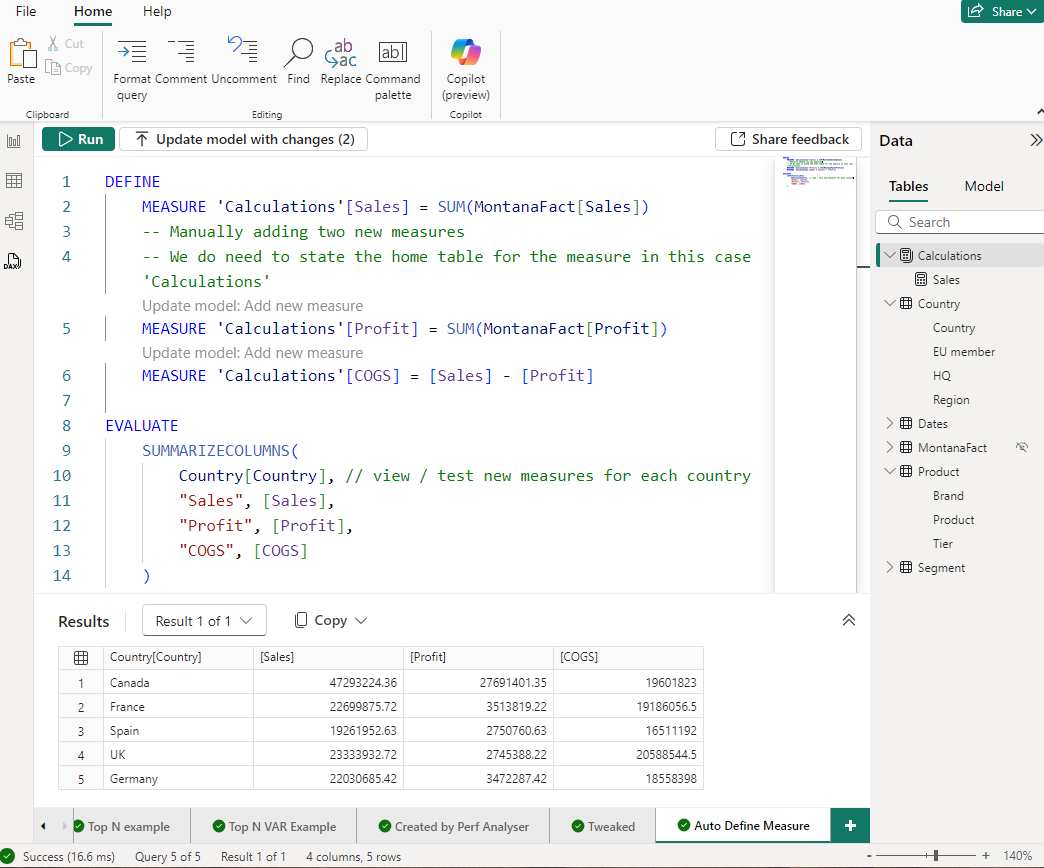Click Update model link above Profit measure
This screenshot has width=1044, height=868.
(x=252, y=306)
